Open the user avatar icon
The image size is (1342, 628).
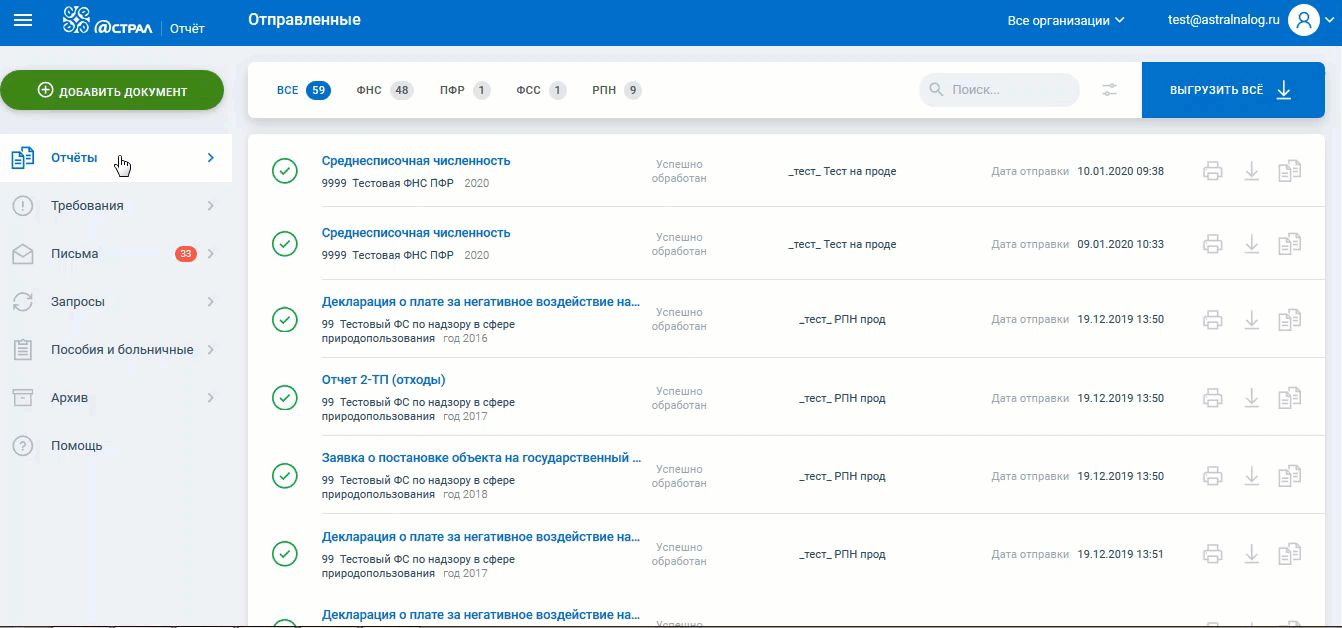[1304, 20]
